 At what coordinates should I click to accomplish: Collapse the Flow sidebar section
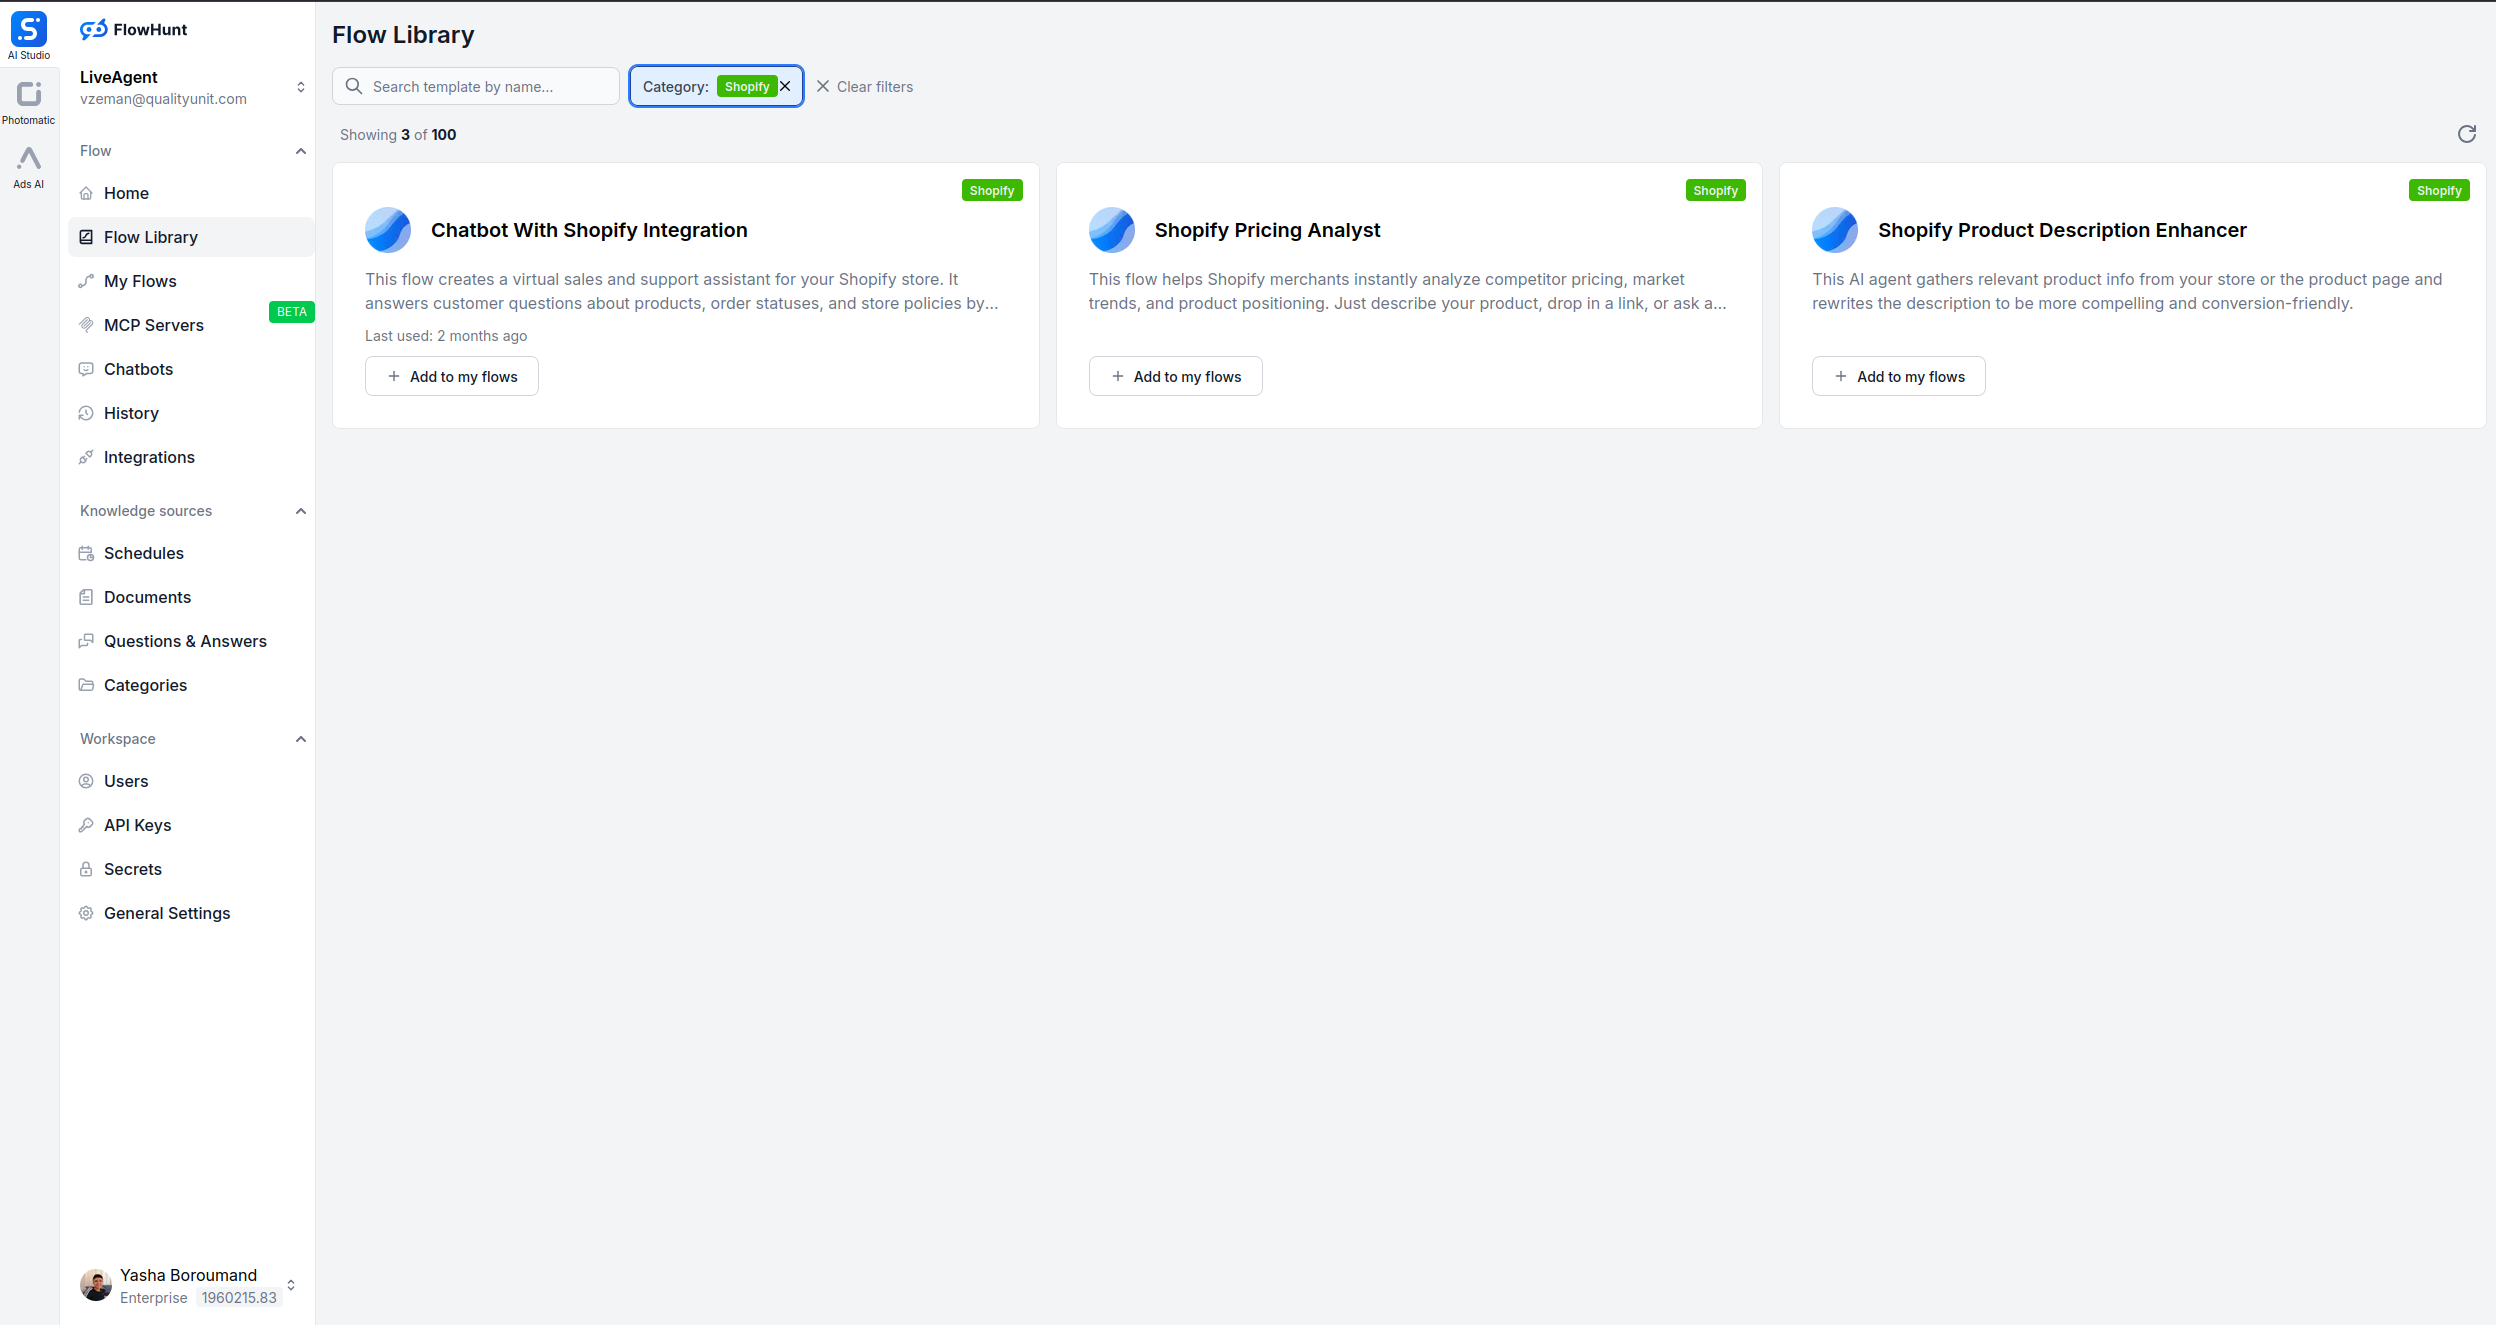coord(301,151)
